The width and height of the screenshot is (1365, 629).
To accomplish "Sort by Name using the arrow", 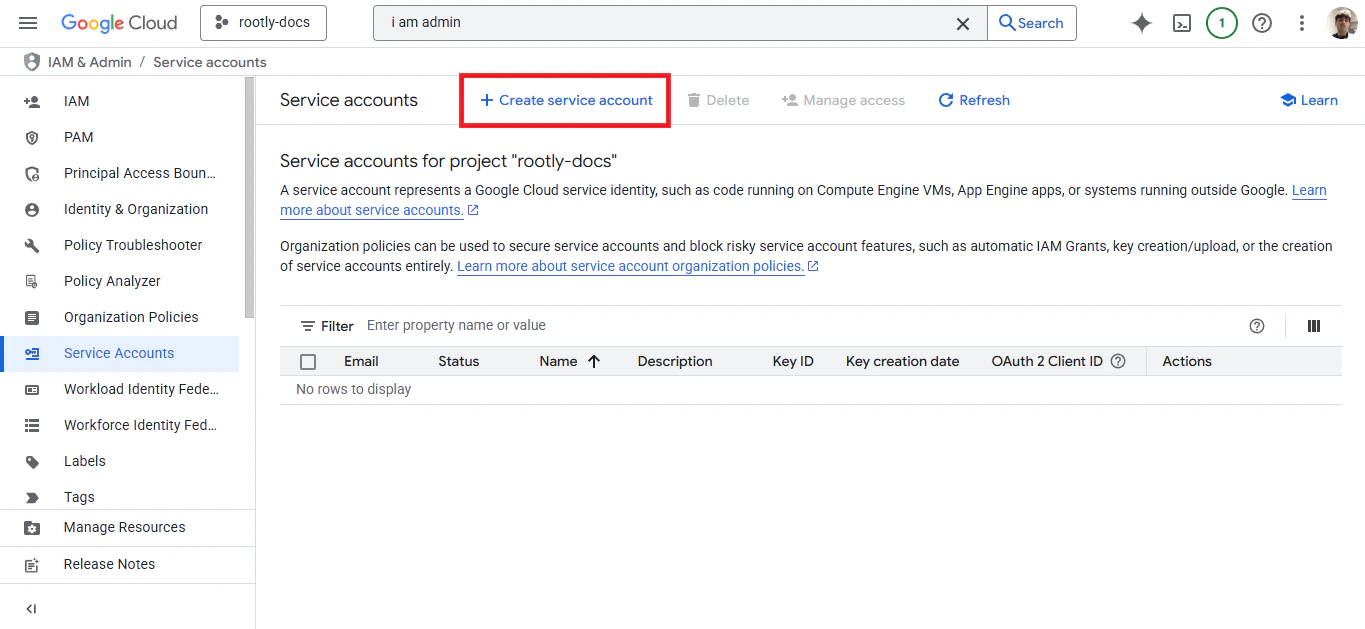I will pyautogui.click(x=592, y=361).
